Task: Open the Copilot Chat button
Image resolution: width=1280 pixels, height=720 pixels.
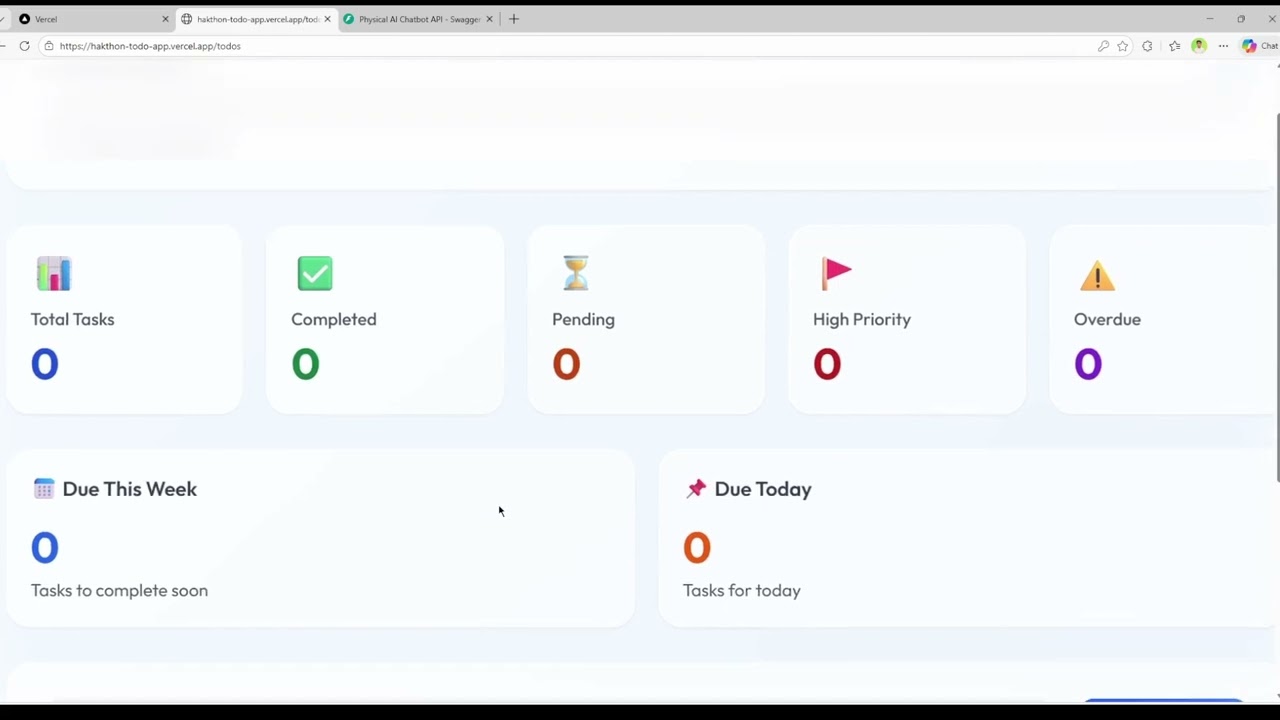Action: click(1259, 46)
